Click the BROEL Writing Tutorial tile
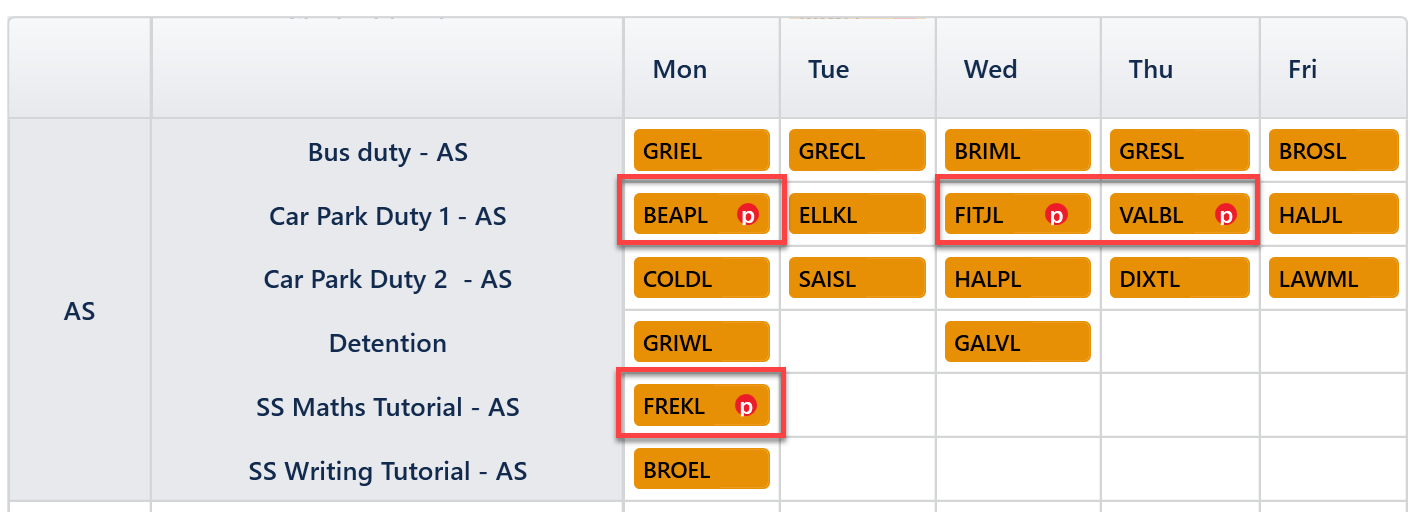Screen dimensions: 1417x512 click(x=701, y=470)
